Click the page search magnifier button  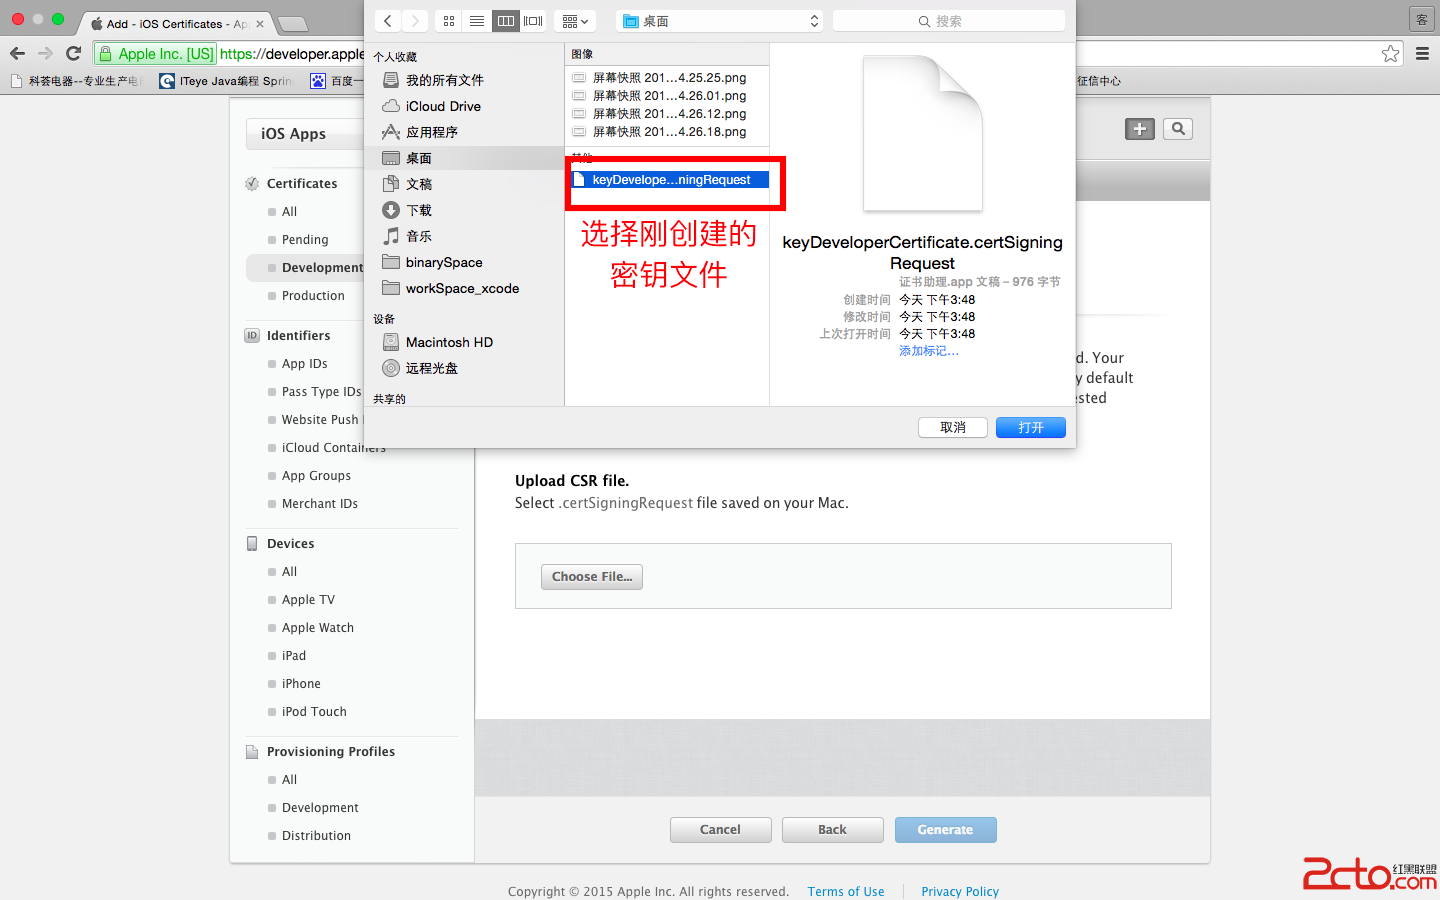[x=1178, y=129]
